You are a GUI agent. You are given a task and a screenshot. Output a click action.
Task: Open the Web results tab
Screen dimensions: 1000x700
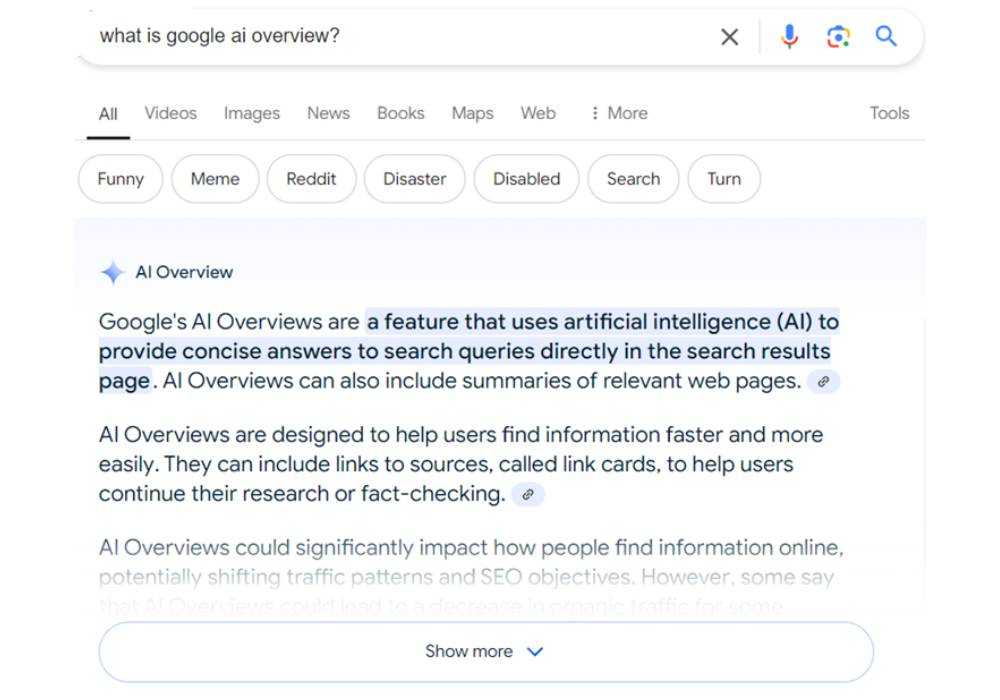pyautogui.click(x=538, y=113)
